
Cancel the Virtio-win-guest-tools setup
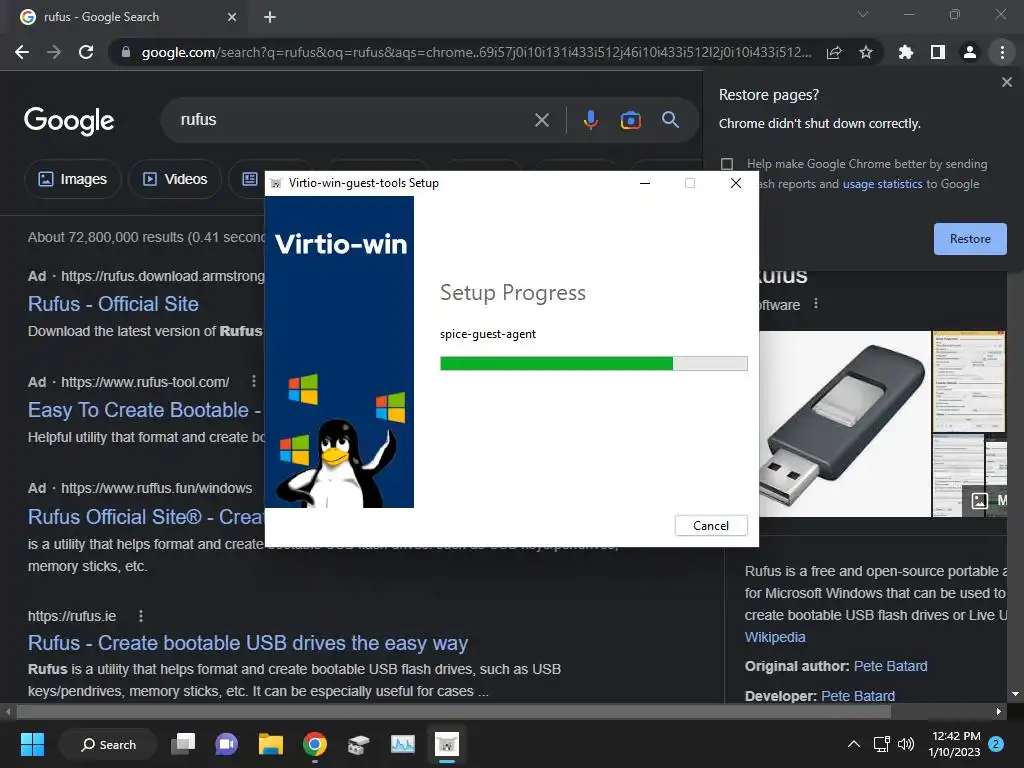711,526
